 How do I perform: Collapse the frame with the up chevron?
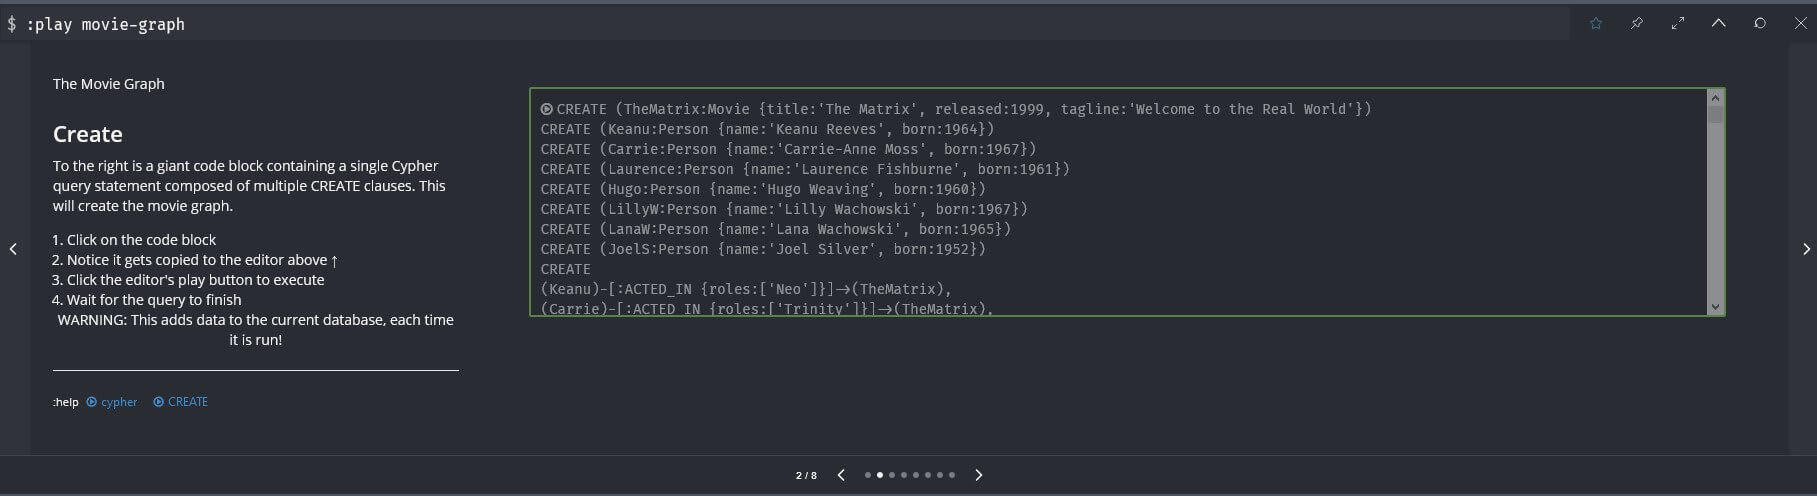tap(1719, 23)
